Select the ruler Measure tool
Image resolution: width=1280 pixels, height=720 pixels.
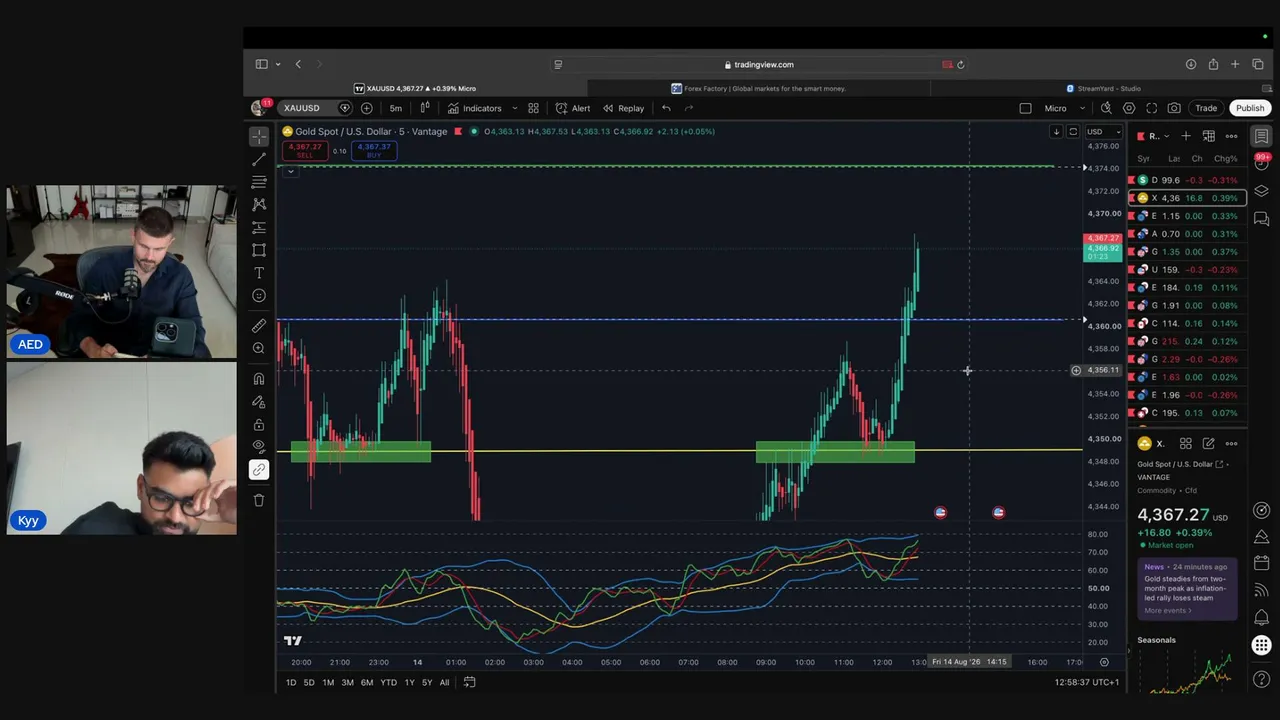click(259, 326)
